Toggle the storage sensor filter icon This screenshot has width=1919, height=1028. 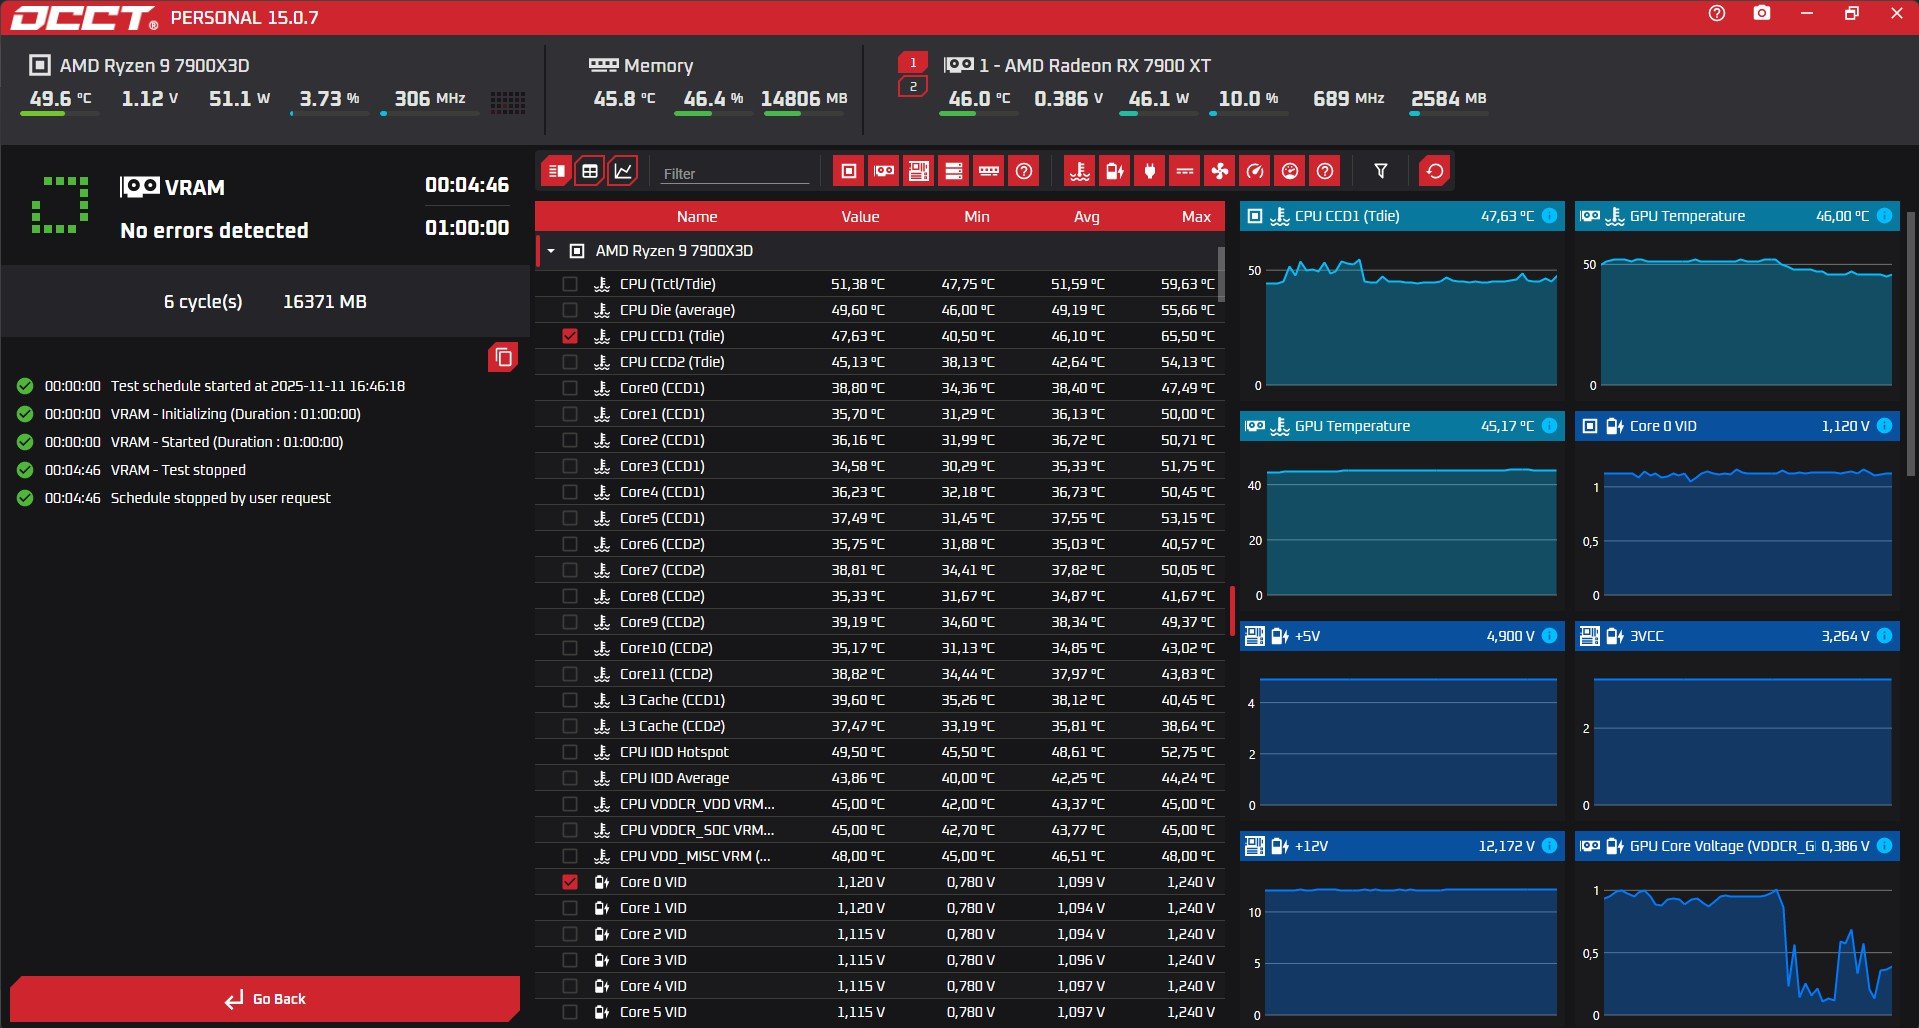(x=954, y=171)
